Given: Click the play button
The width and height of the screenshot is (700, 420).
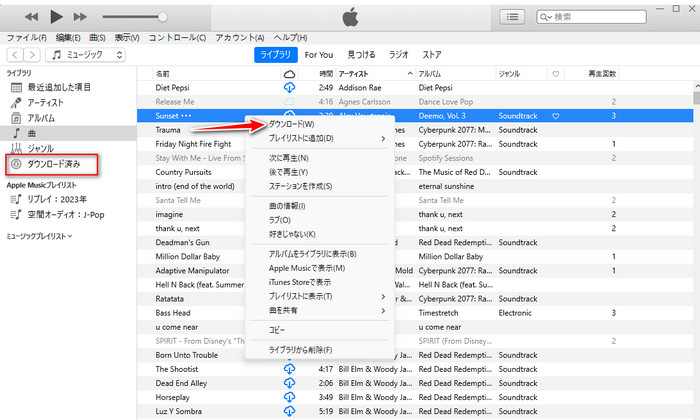Looking at the screenshot, I should [56, 17].
